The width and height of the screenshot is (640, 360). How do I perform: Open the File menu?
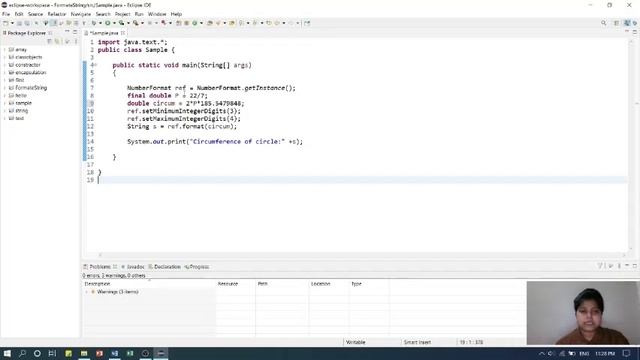6,14
